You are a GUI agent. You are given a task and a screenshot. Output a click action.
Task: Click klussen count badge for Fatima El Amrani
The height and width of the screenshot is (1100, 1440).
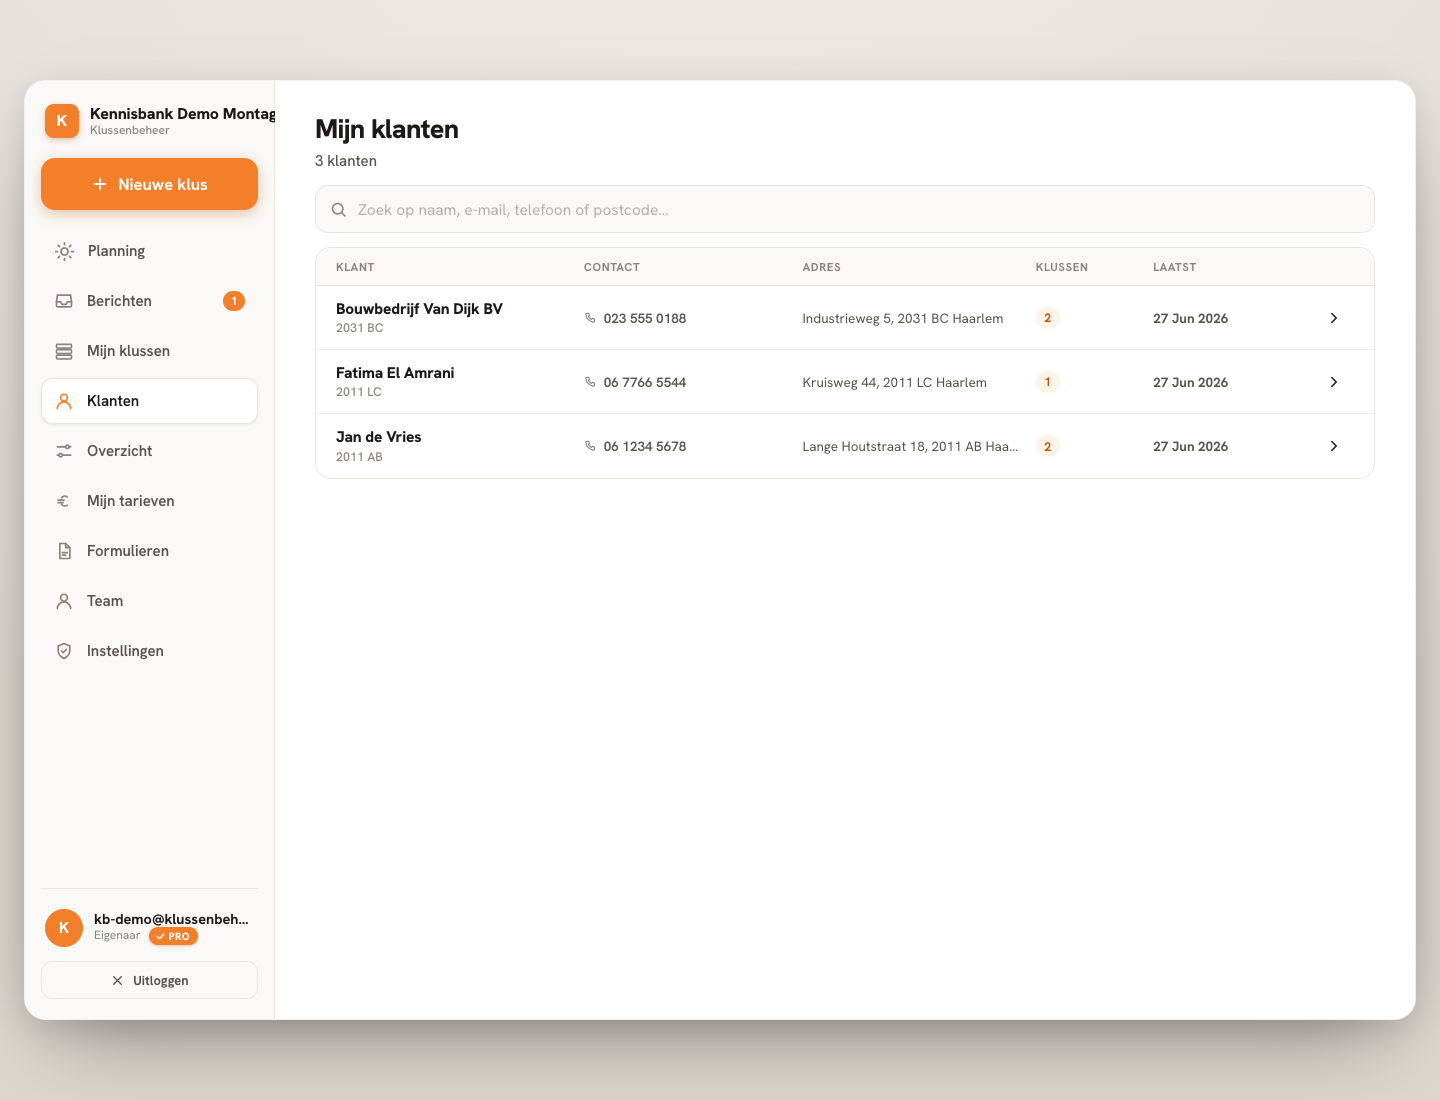click(1048, 382)
